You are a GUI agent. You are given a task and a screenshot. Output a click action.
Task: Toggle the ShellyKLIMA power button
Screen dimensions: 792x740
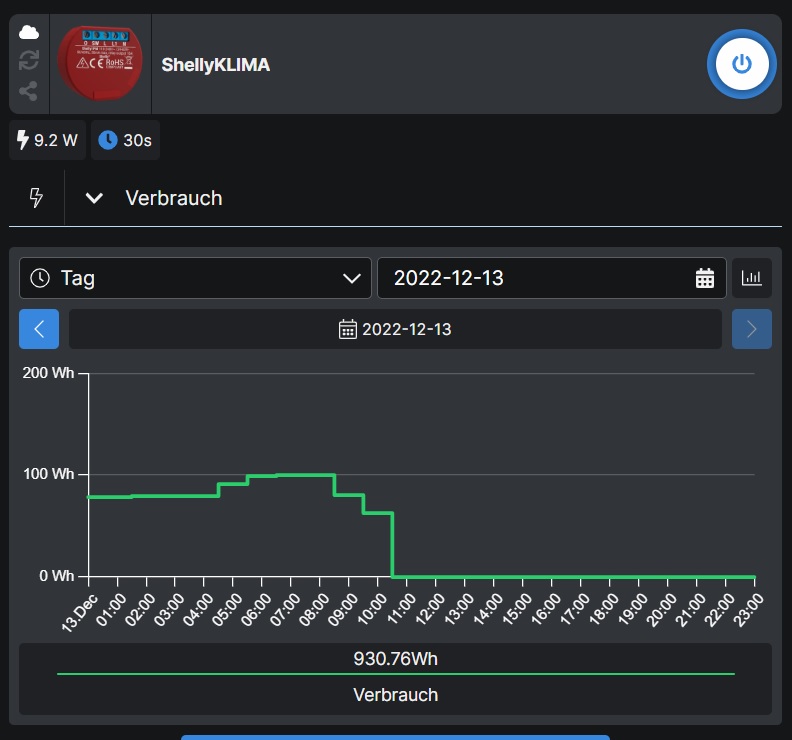click(x=741, y=64)
